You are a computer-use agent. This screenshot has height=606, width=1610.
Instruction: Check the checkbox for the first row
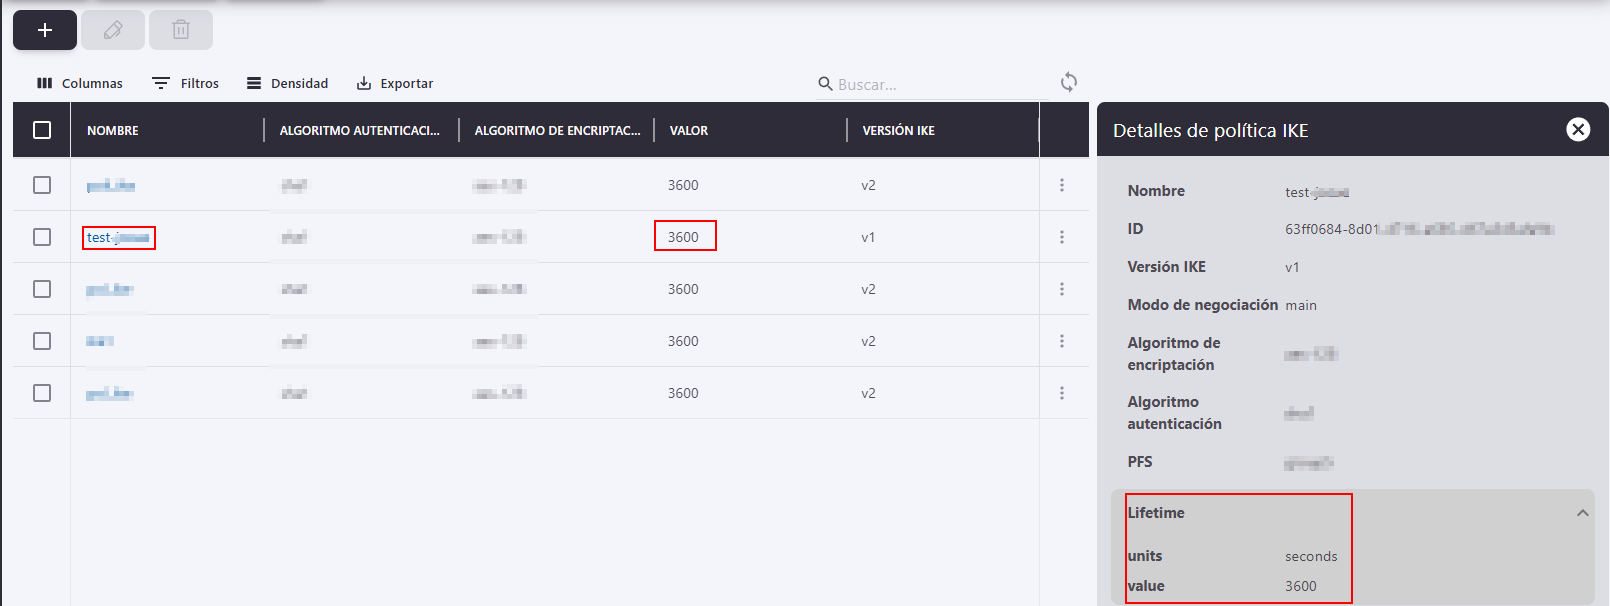tap(42, 185)
